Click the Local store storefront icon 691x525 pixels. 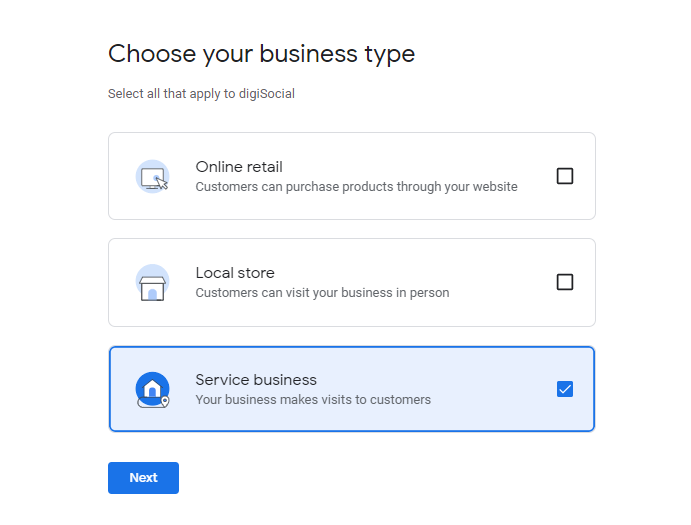[x=152, y=283]
